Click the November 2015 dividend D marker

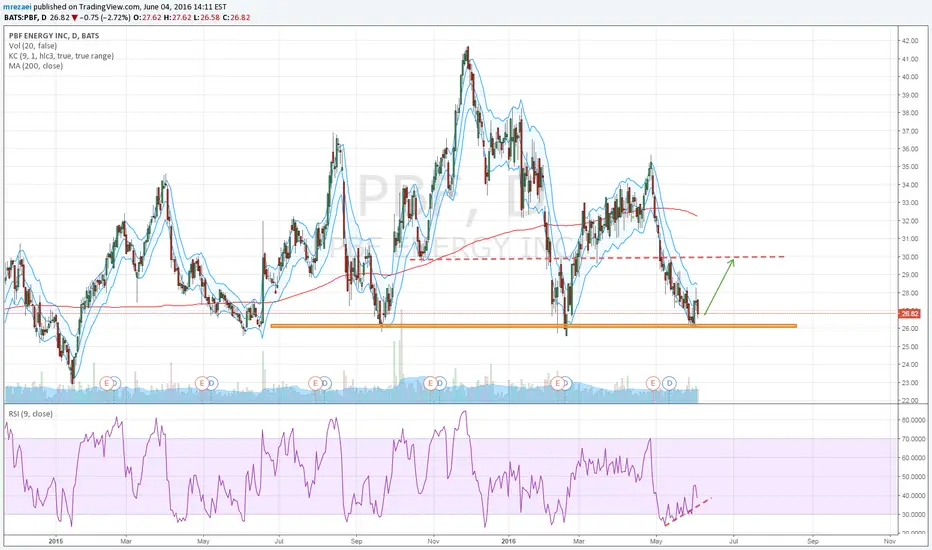(x=440, y=383)
